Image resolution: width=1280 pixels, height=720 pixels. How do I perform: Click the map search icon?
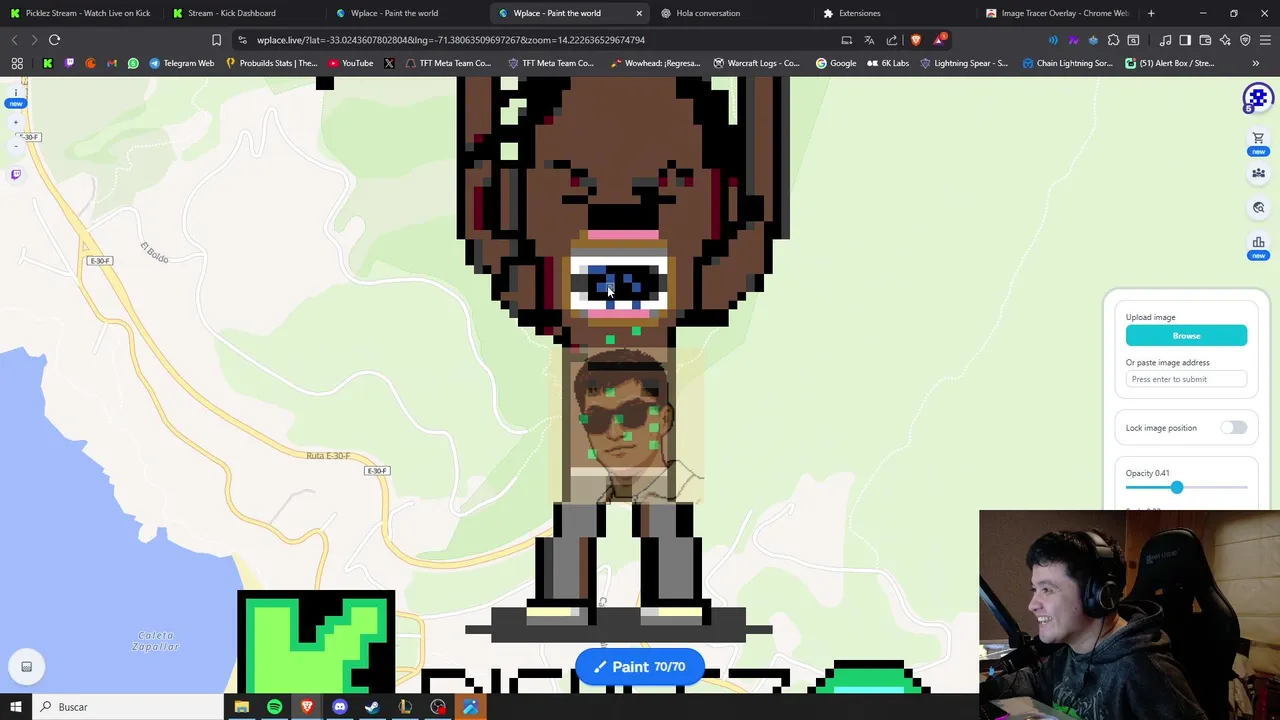pyautogui.click(x=1258, y=208)
